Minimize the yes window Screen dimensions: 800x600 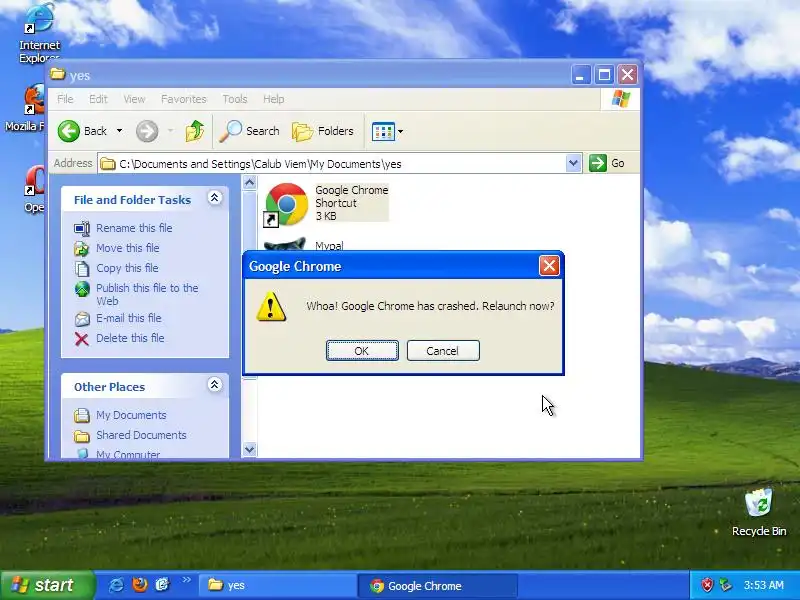(x=580, y=75)
